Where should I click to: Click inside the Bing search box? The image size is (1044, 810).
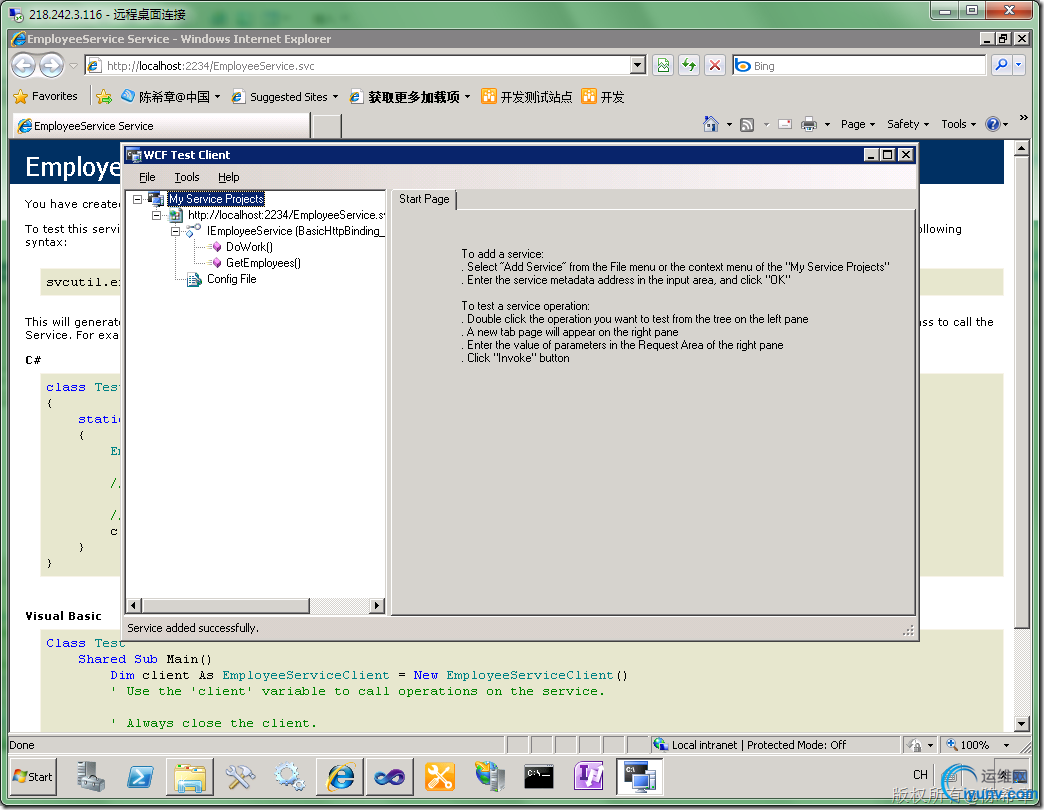[x=859, y=65]
